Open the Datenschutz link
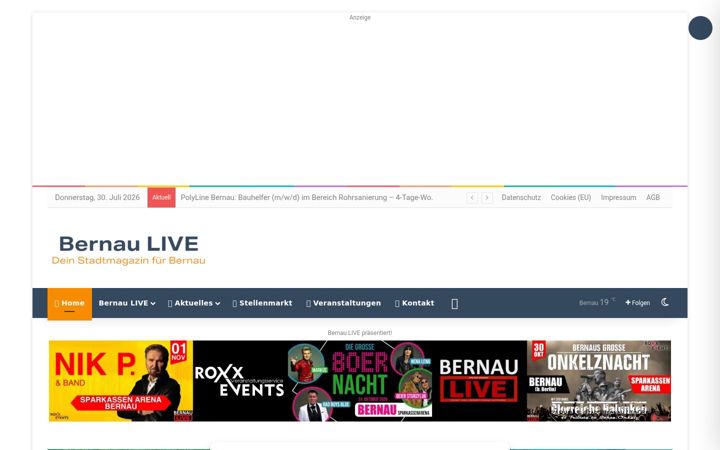Image resolution: width=720 pixels, height=450 pixels. coord(521,197)
